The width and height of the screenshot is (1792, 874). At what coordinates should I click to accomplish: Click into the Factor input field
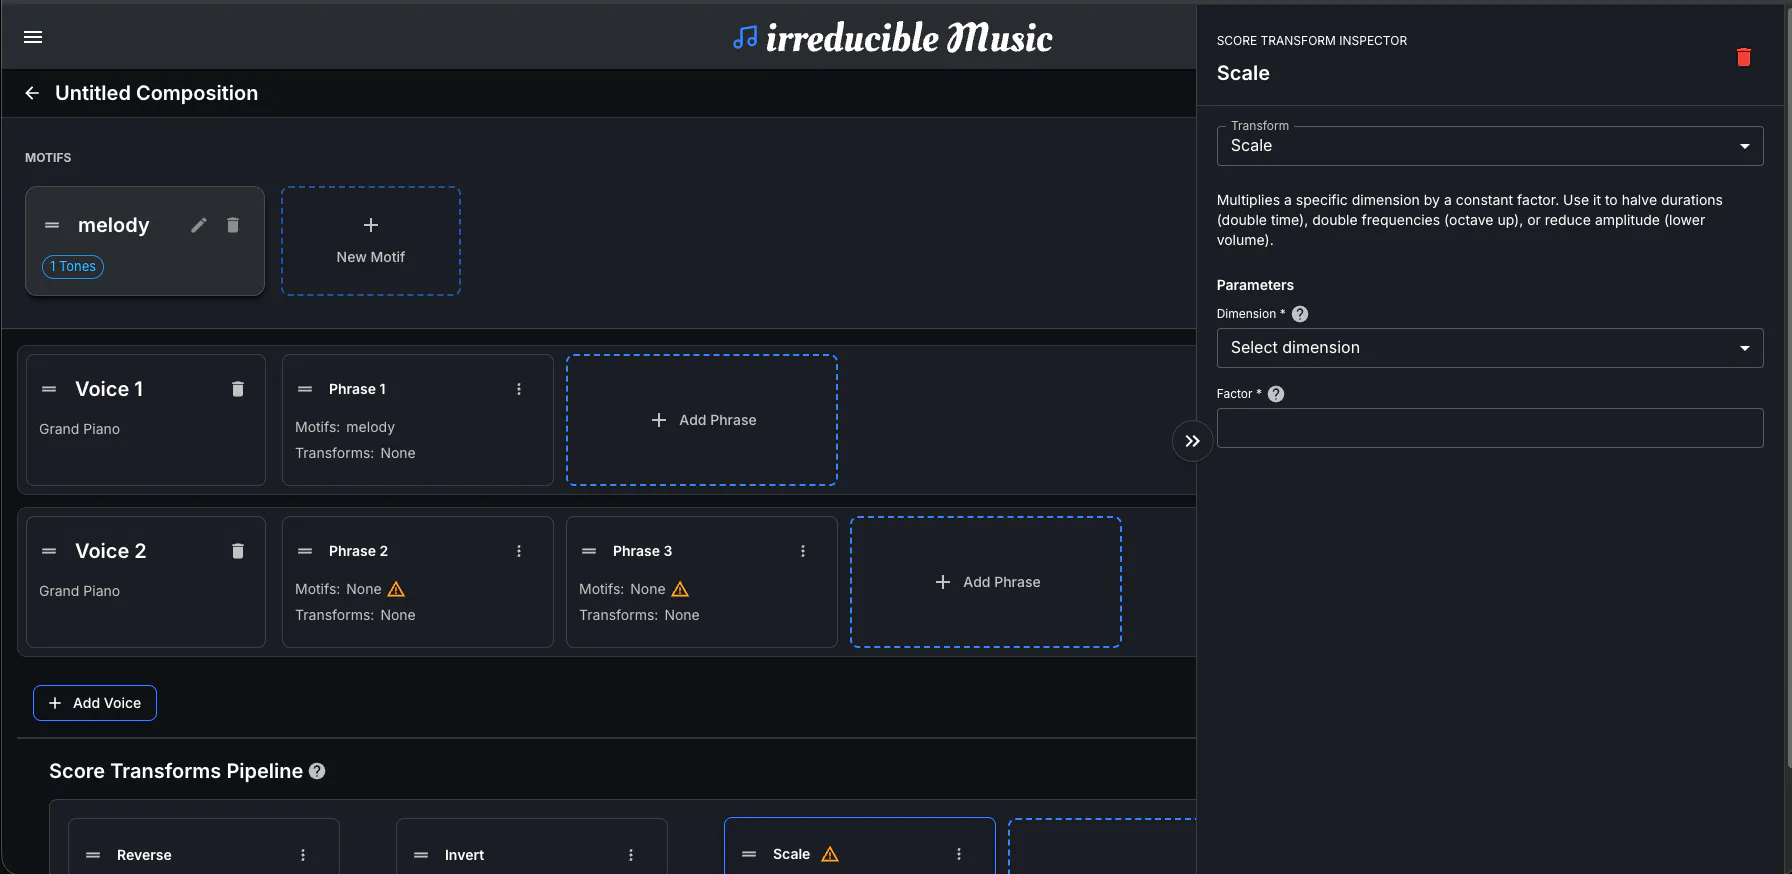(1490, 428)
